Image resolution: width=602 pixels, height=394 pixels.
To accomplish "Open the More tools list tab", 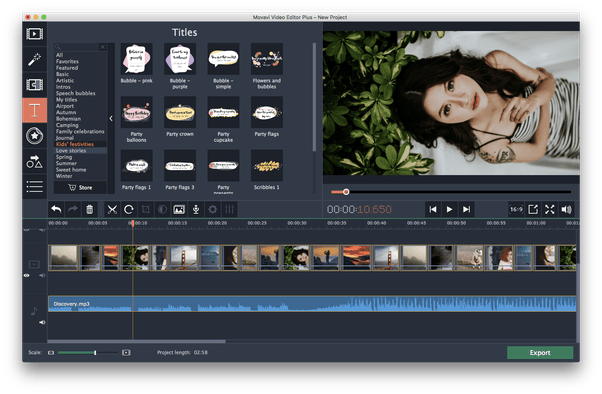I will click(x=35, y=187).
